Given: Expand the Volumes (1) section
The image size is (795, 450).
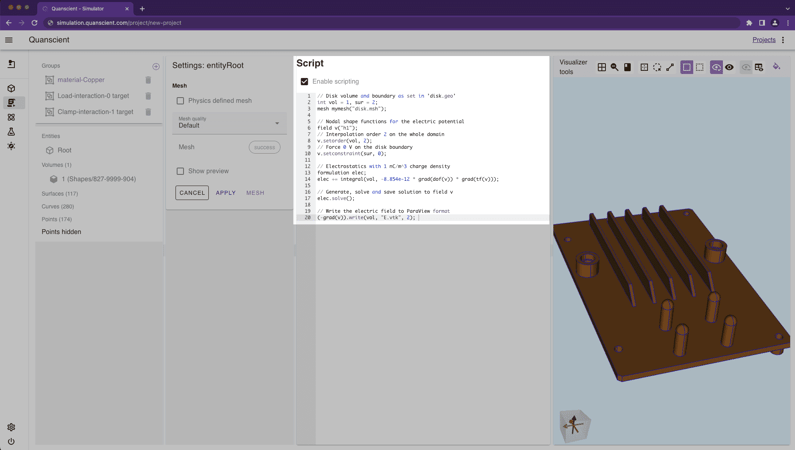Looking at the screenshot, I should (x=56, y=165).
